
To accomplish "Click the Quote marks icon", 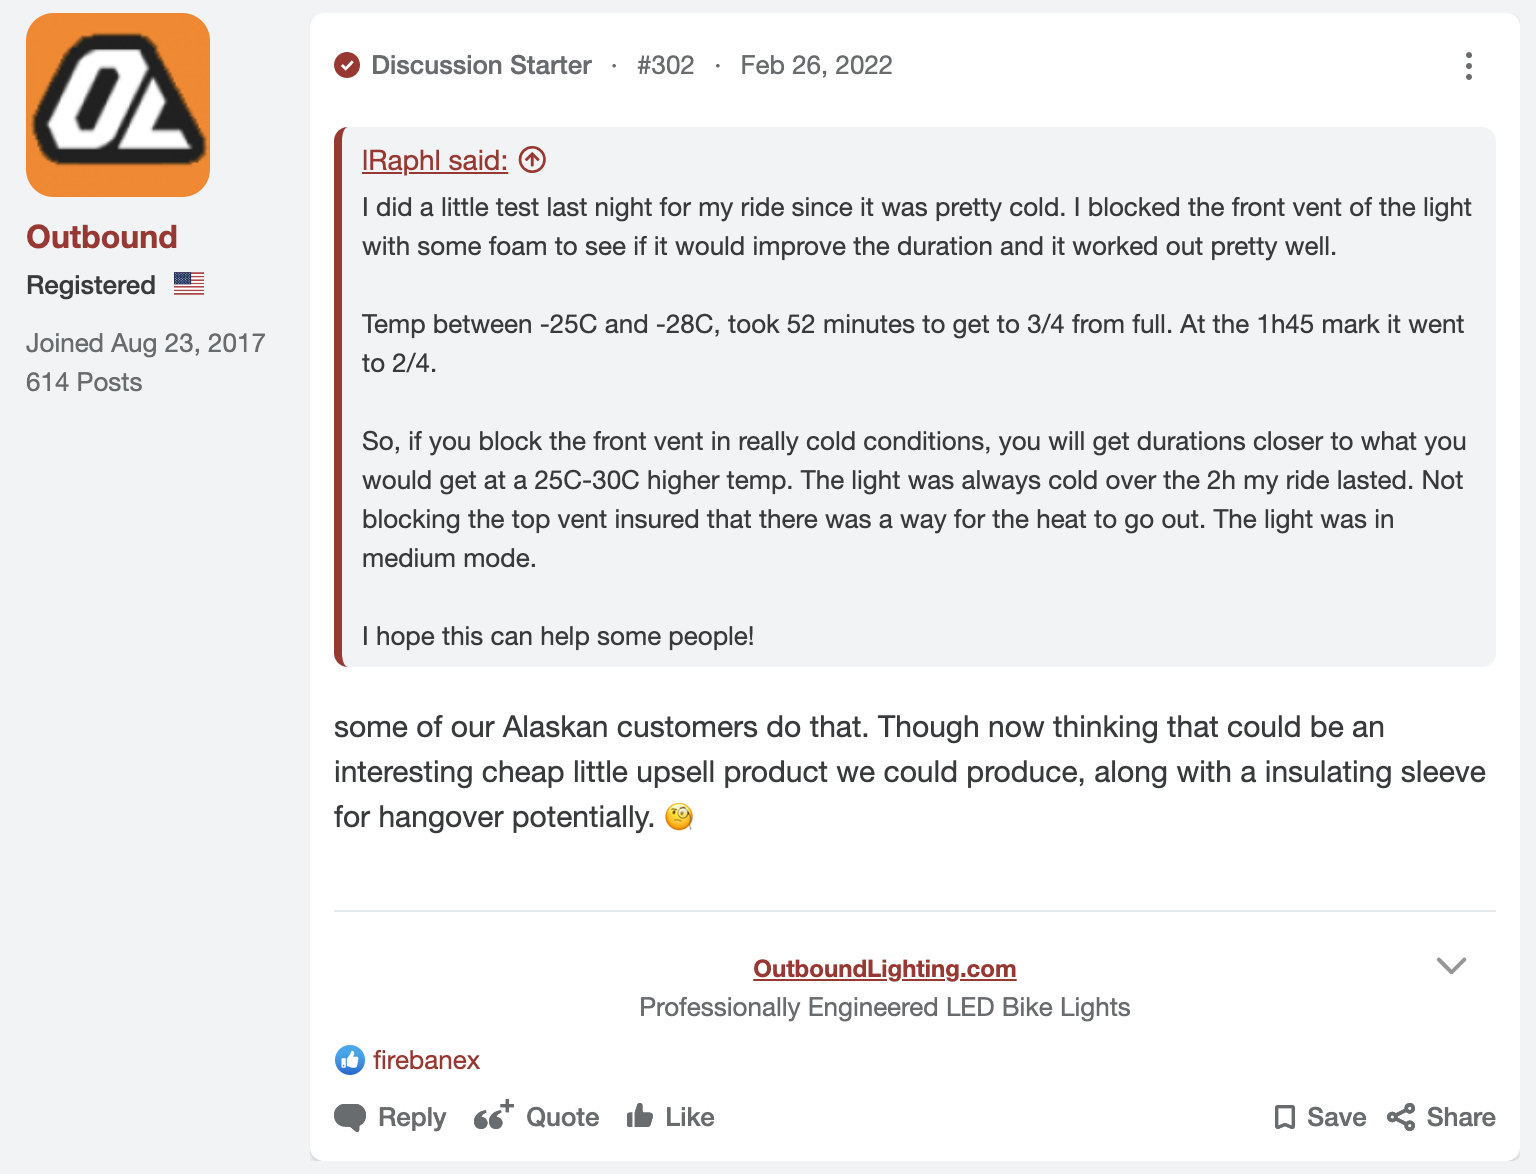I will 493,1116.
